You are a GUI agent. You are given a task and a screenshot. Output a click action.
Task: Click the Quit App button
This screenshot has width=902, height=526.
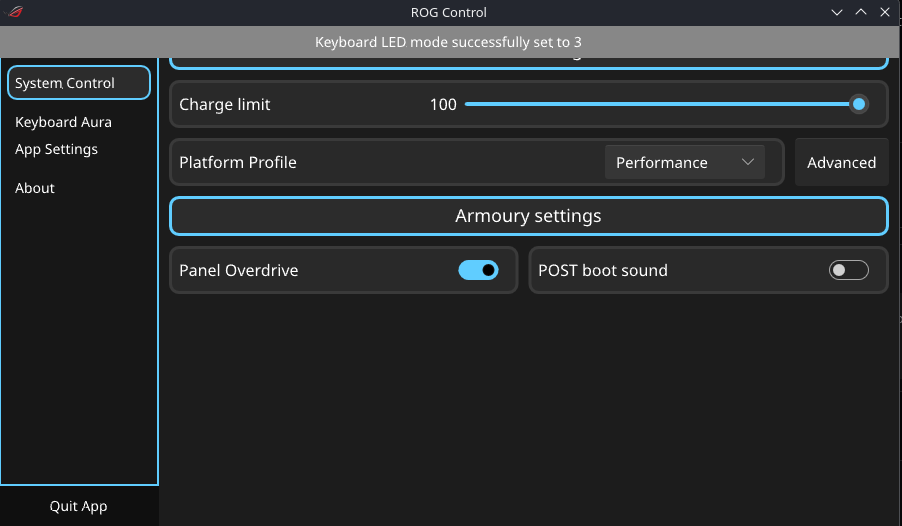[x=79, y=506]
